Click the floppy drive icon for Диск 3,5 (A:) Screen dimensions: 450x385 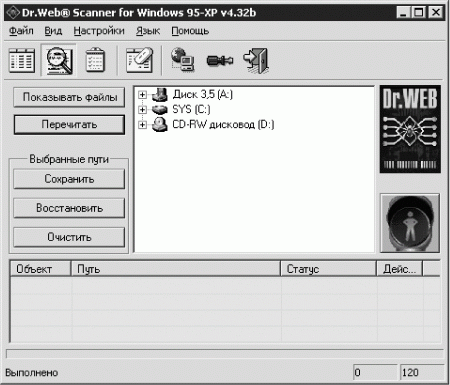(160, 95)
